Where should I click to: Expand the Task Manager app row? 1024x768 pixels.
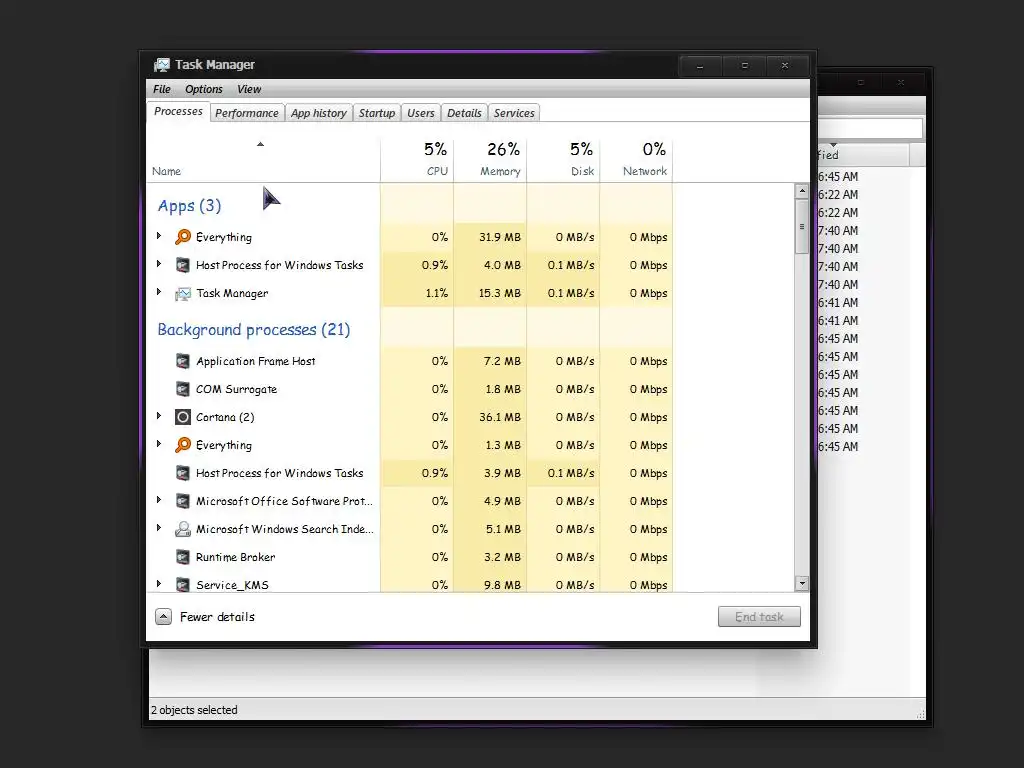click(159, 292)
